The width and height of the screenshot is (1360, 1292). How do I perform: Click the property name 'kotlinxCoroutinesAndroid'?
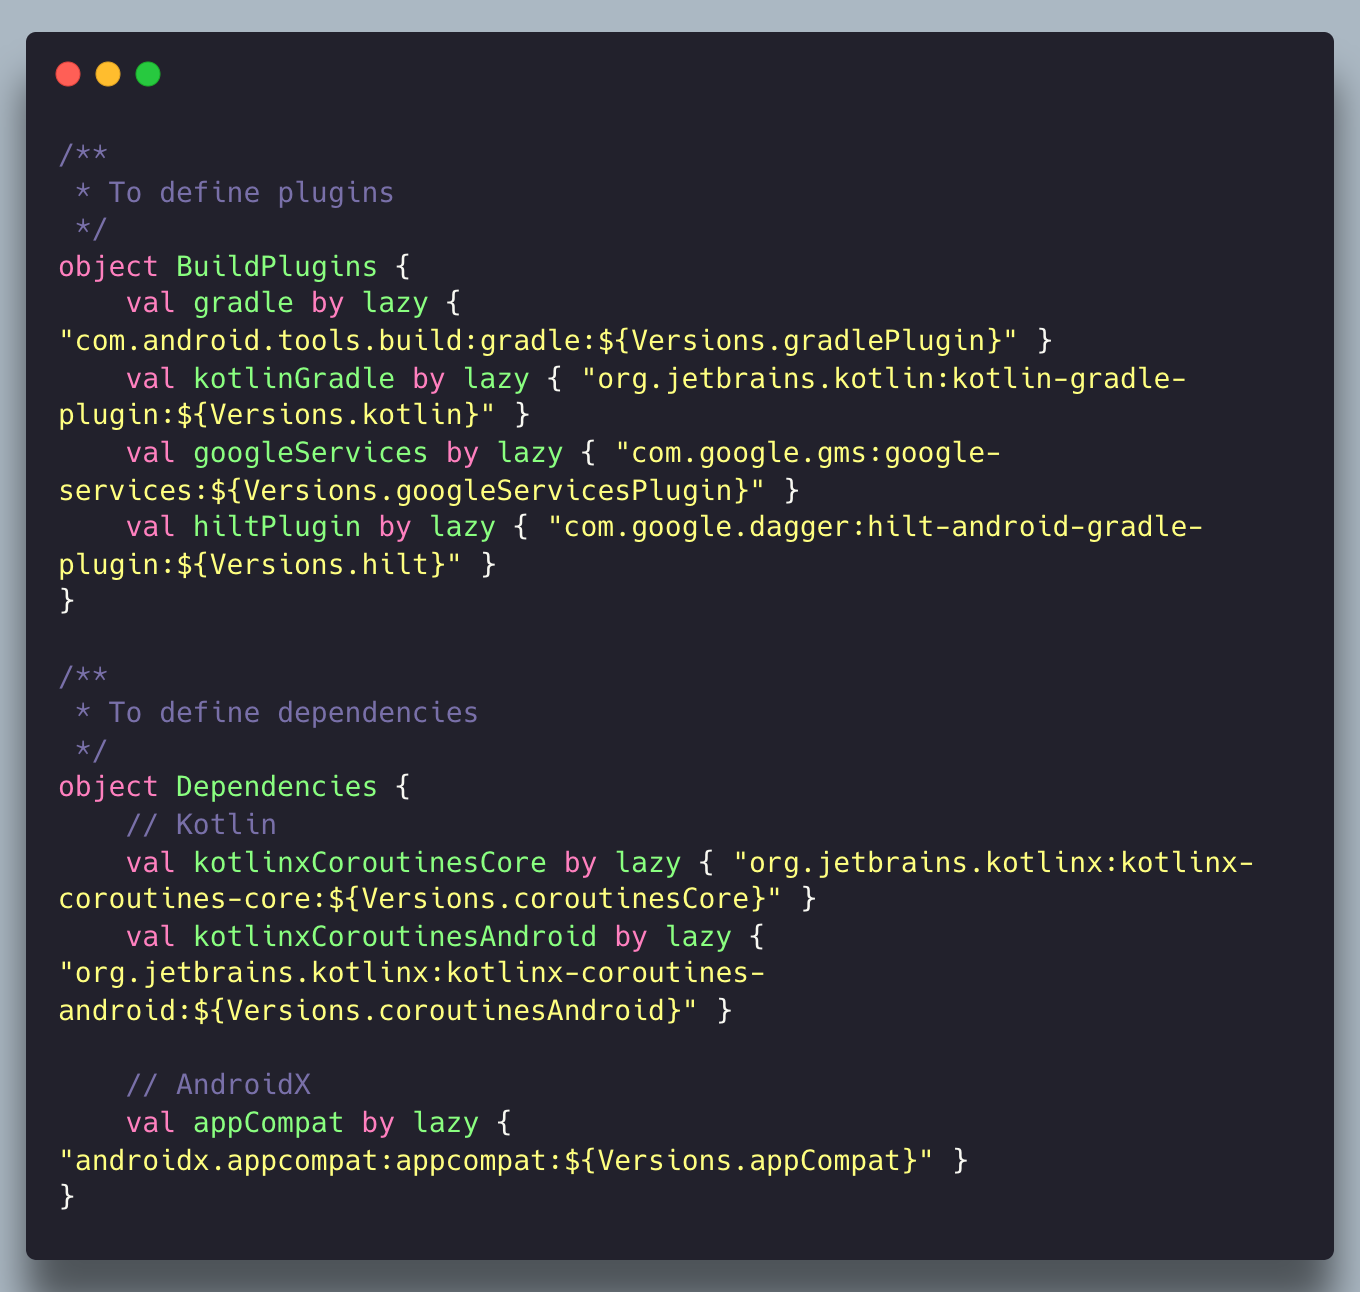coord(395,936)
